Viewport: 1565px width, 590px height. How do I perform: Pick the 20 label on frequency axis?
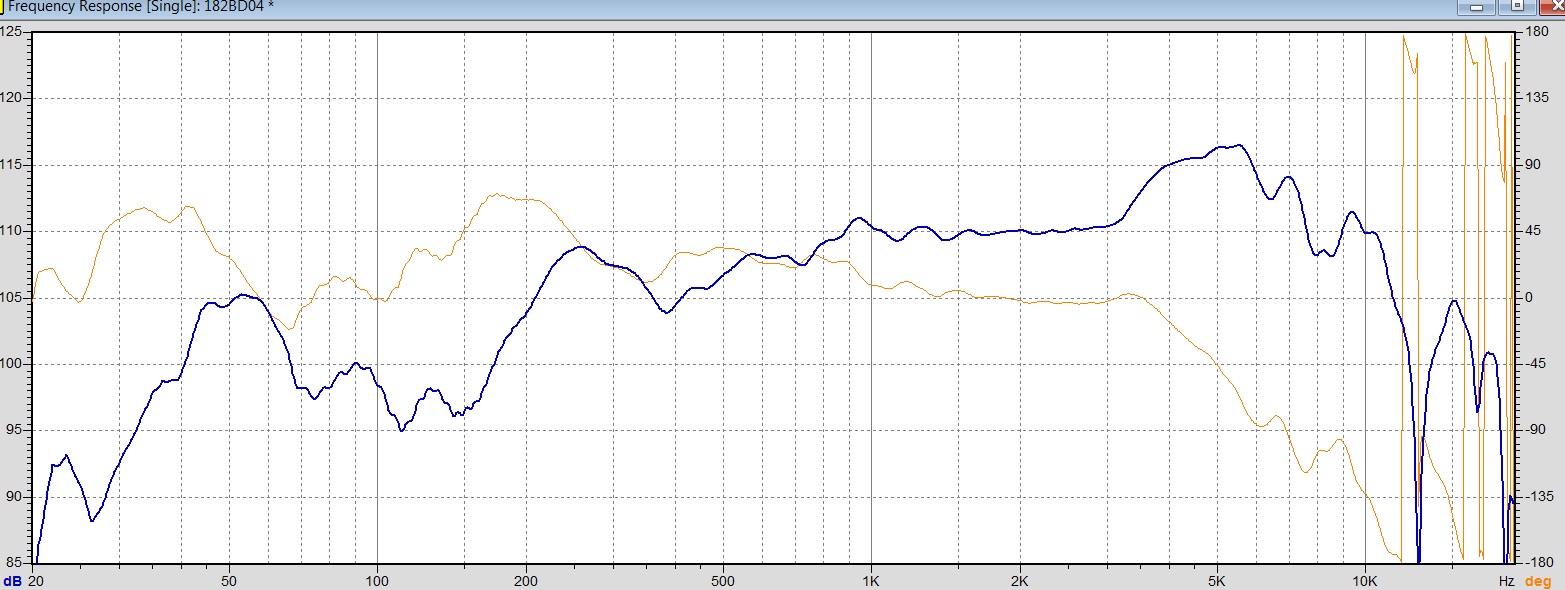click(x=35, y=581)
